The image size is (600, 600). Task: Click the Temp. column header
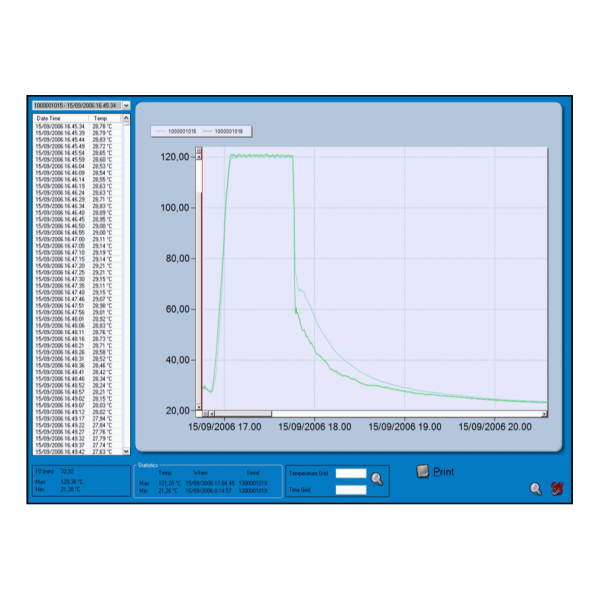(x=101, y=118)
